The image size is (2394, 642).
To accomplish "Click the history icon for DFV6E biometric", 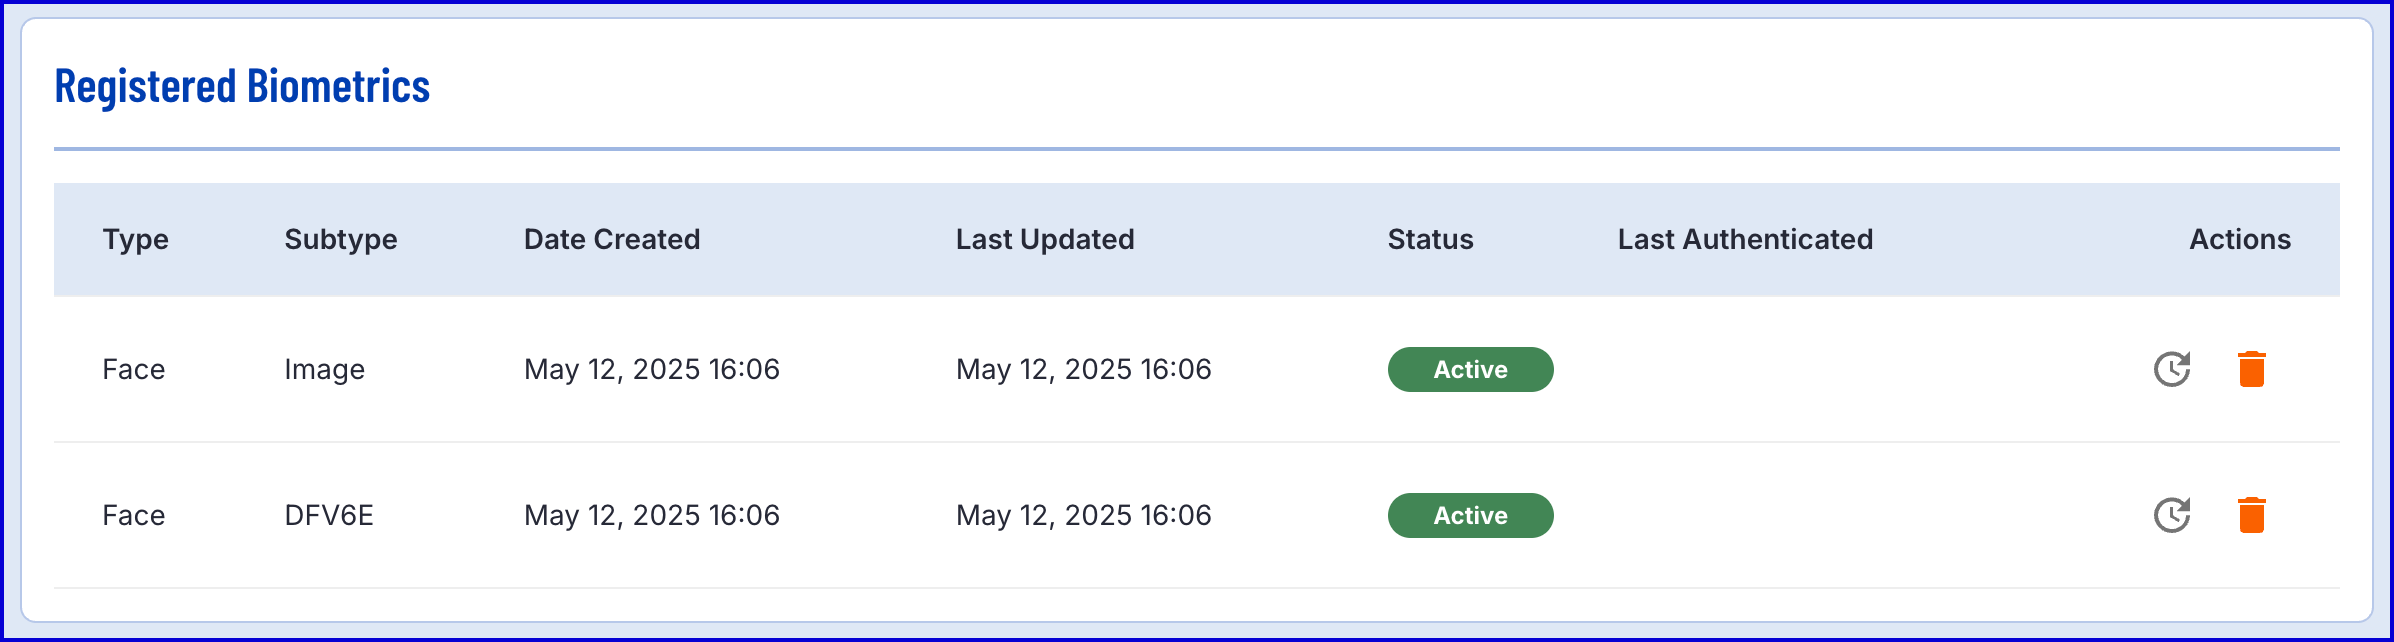I will coord(2172,515).
